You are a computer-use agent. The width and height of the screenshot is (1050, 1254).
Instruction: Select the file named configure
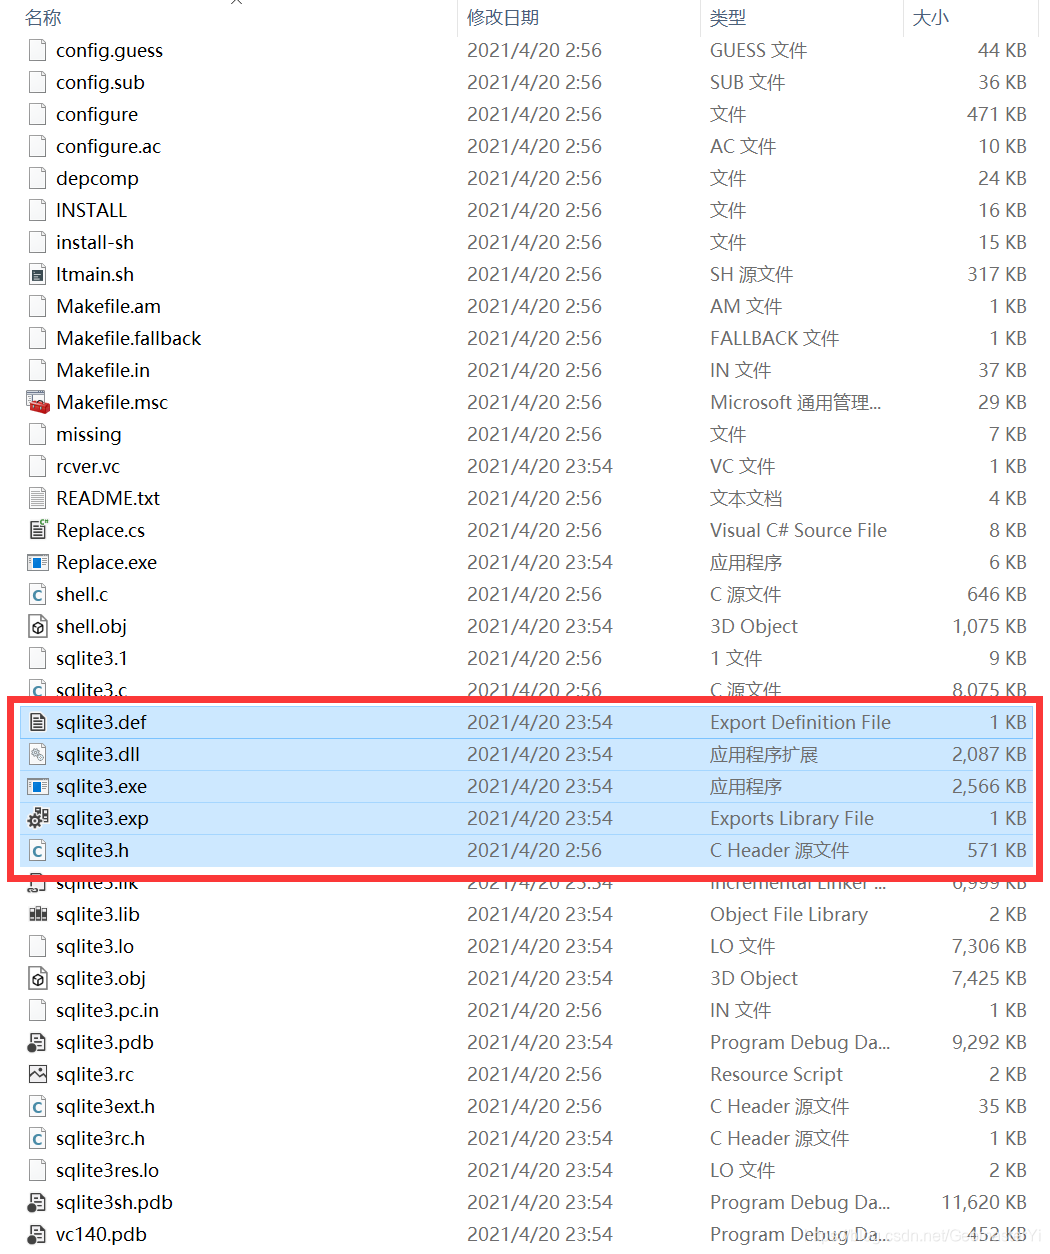tap(97, 114)
